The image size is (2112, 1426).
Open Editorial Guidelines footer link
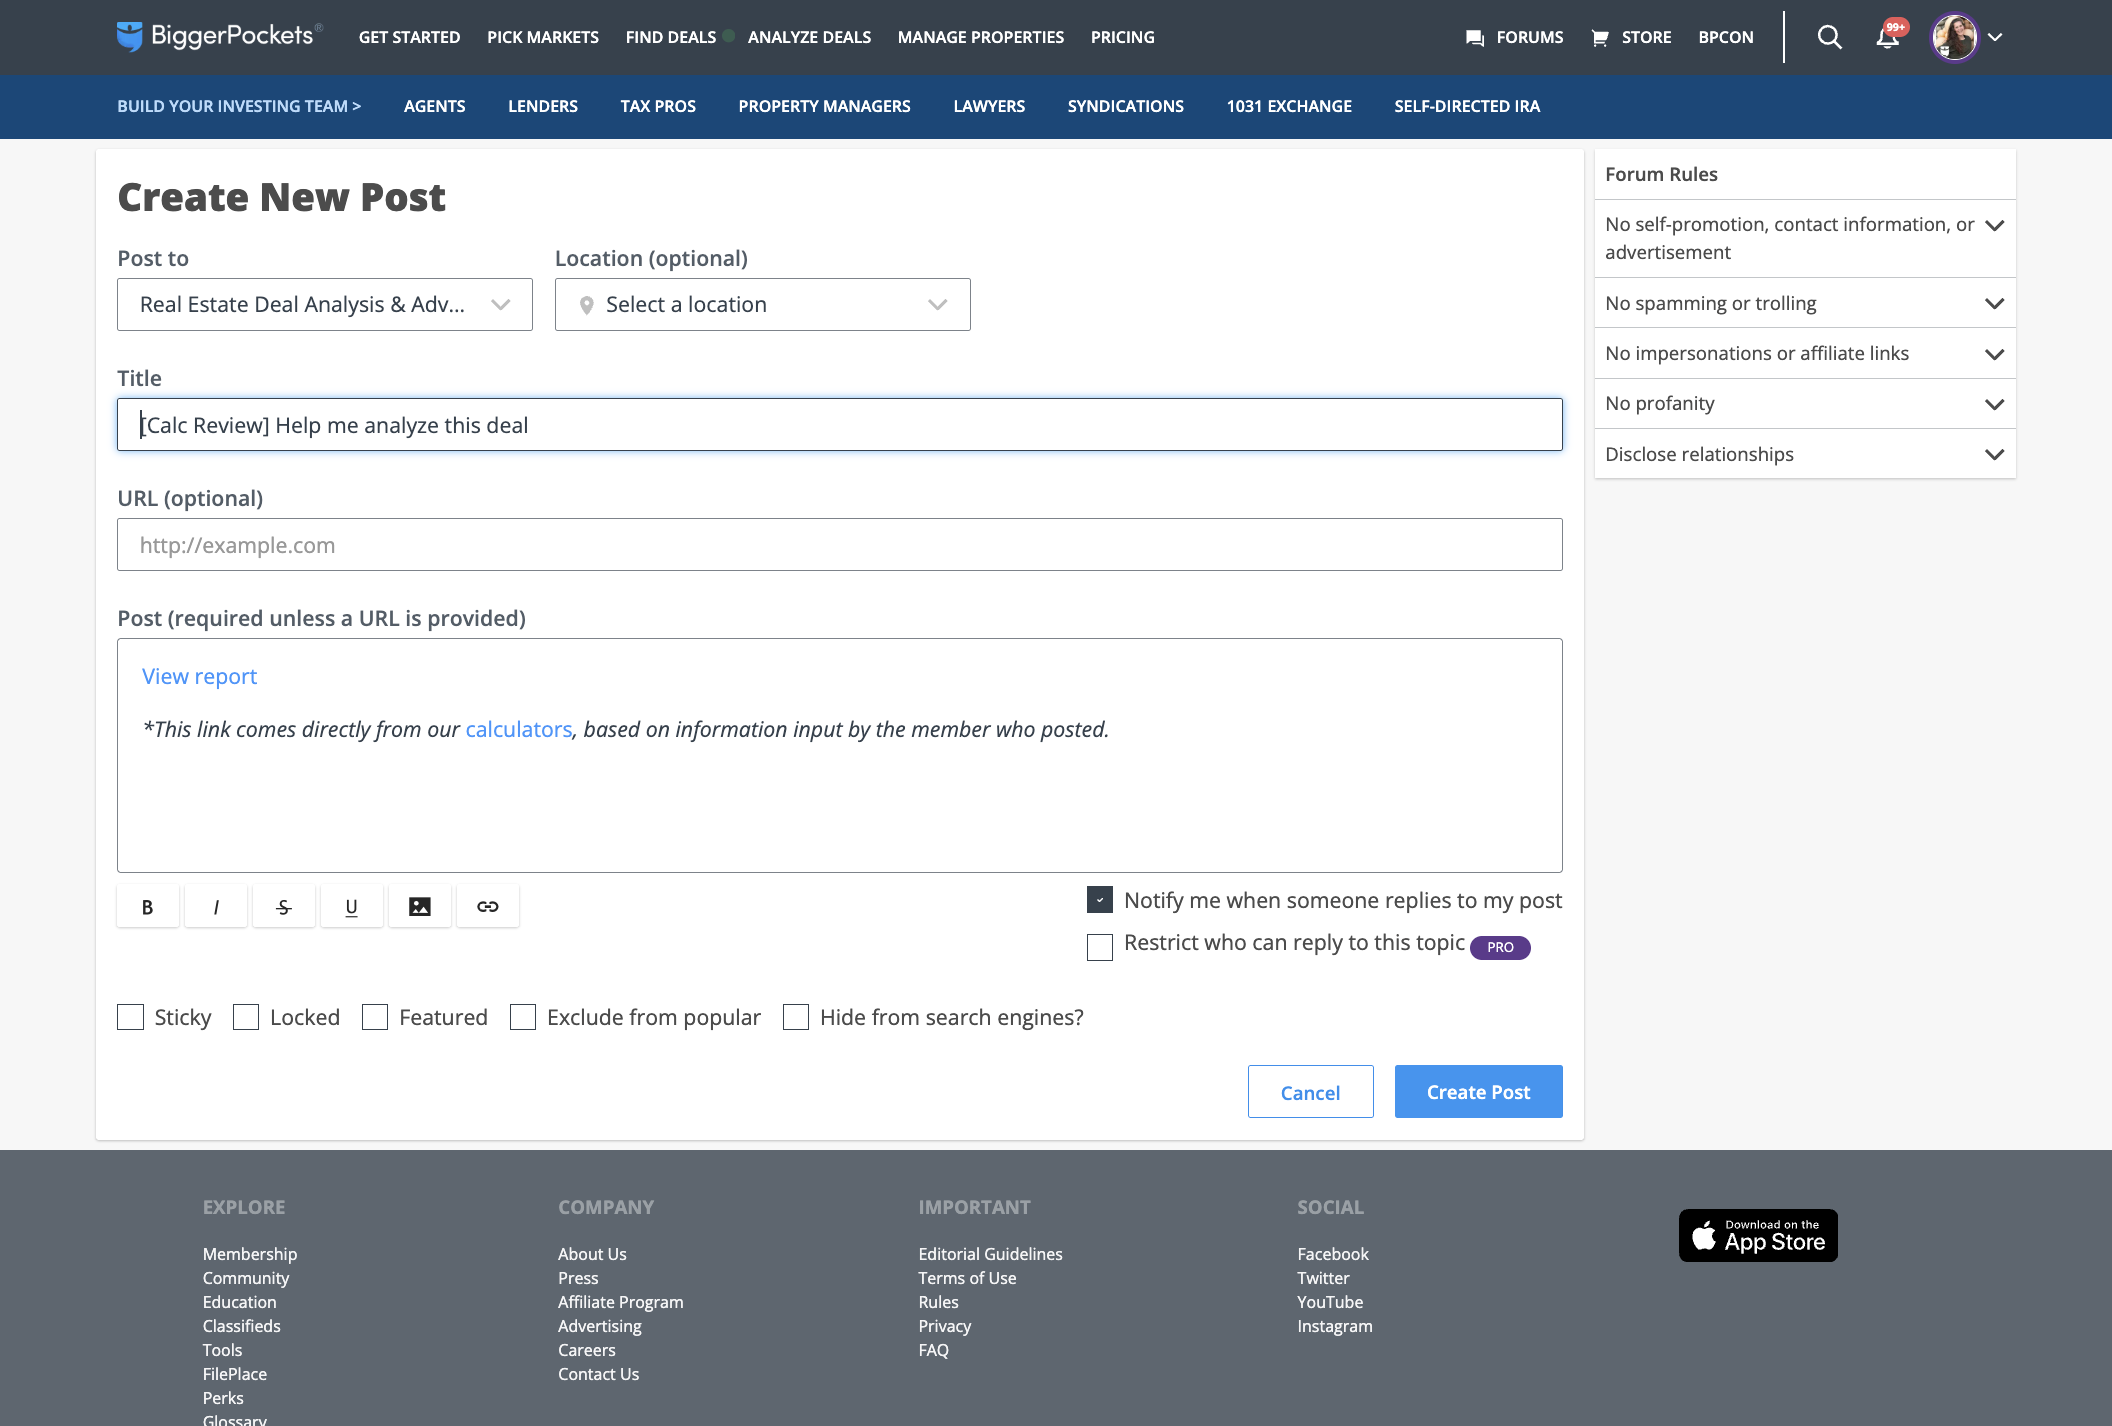[x=991, y=1254]
